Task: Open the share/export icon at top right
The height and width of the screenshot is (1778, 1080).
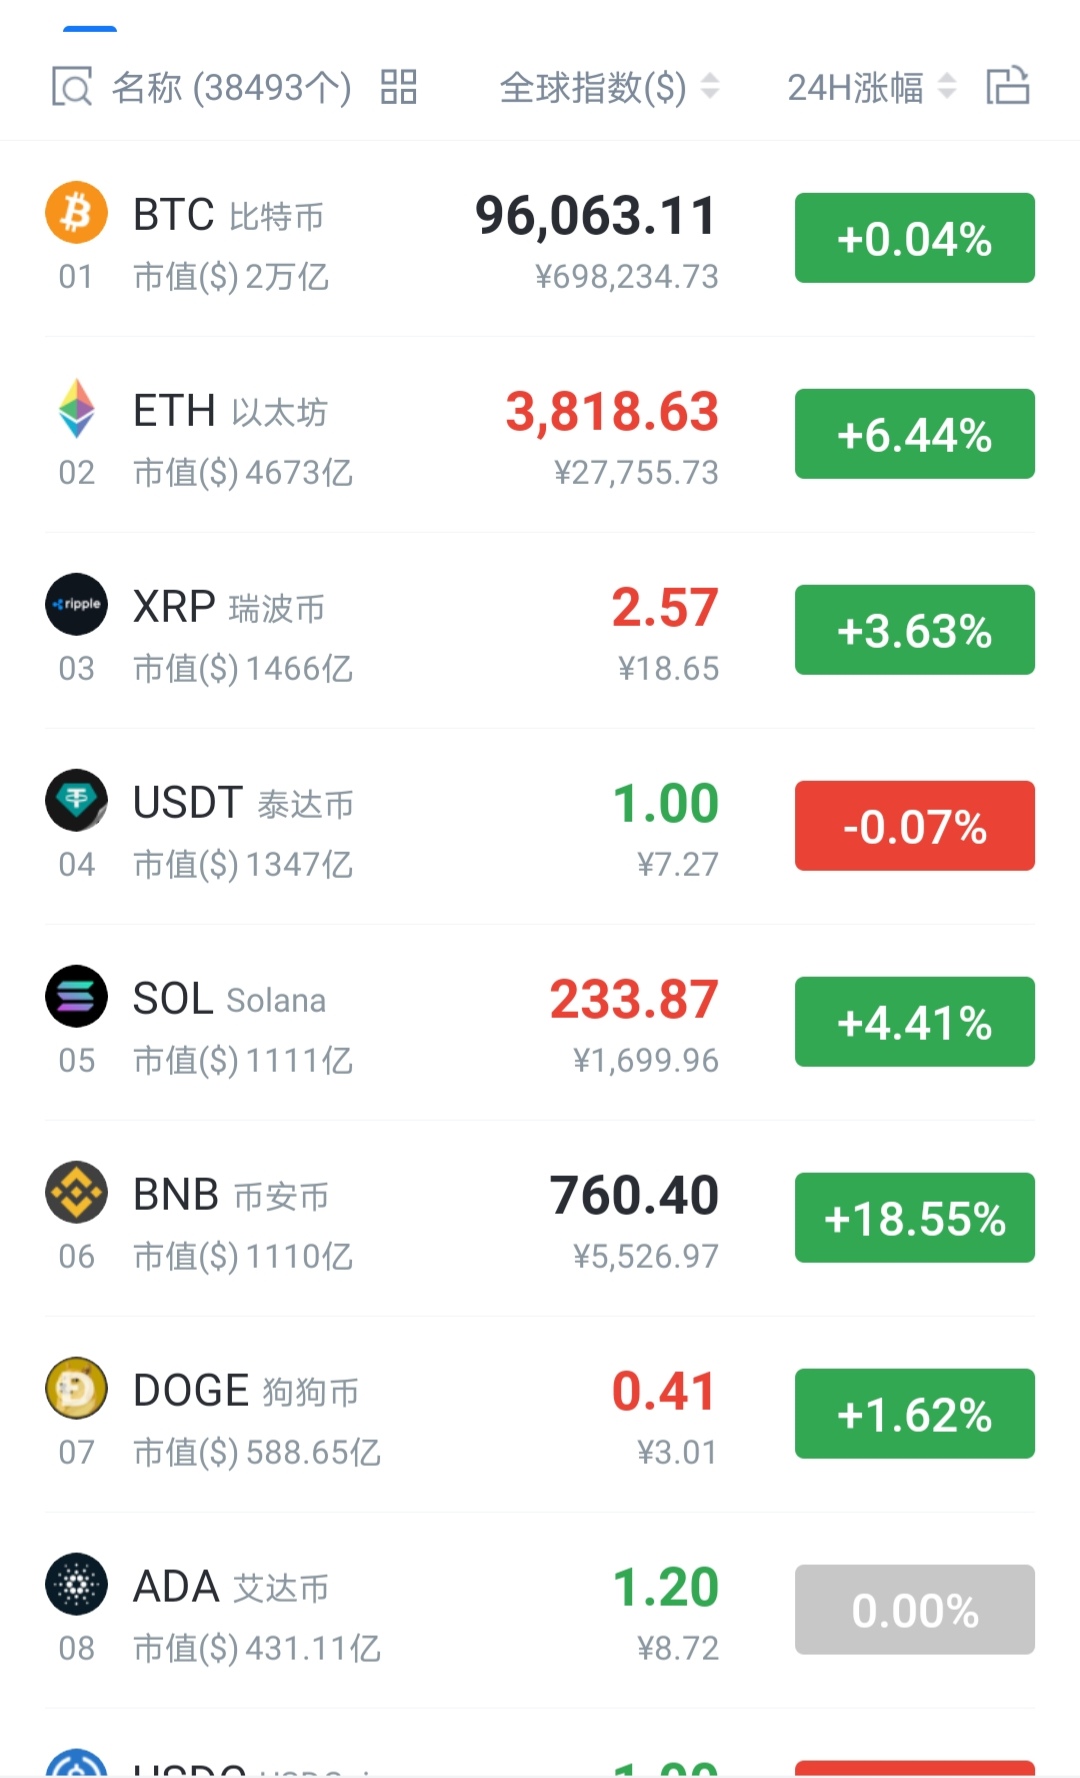Action: [1008, 85]
